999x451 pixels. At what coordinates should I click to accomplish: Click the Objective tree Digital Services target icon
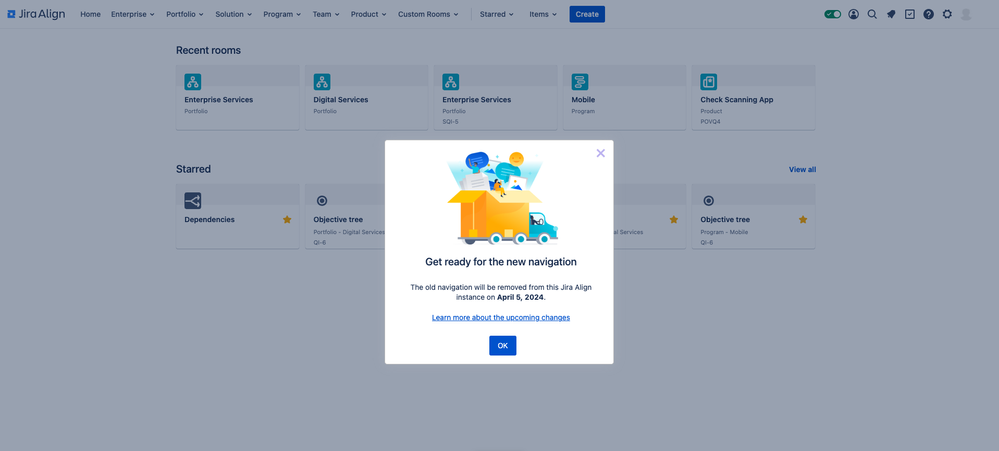pyautogui.click(x=322, y=201)
